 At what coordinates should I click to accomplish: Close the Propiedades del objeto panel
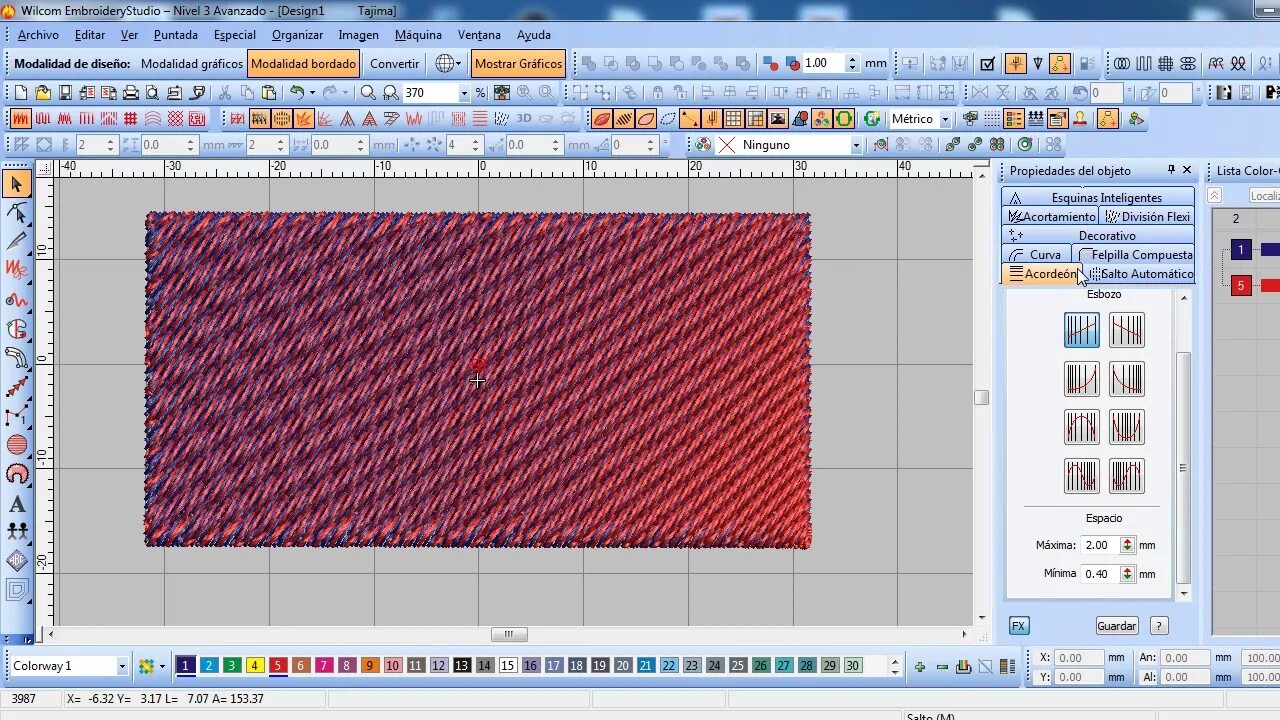(x=1187, y=170)
